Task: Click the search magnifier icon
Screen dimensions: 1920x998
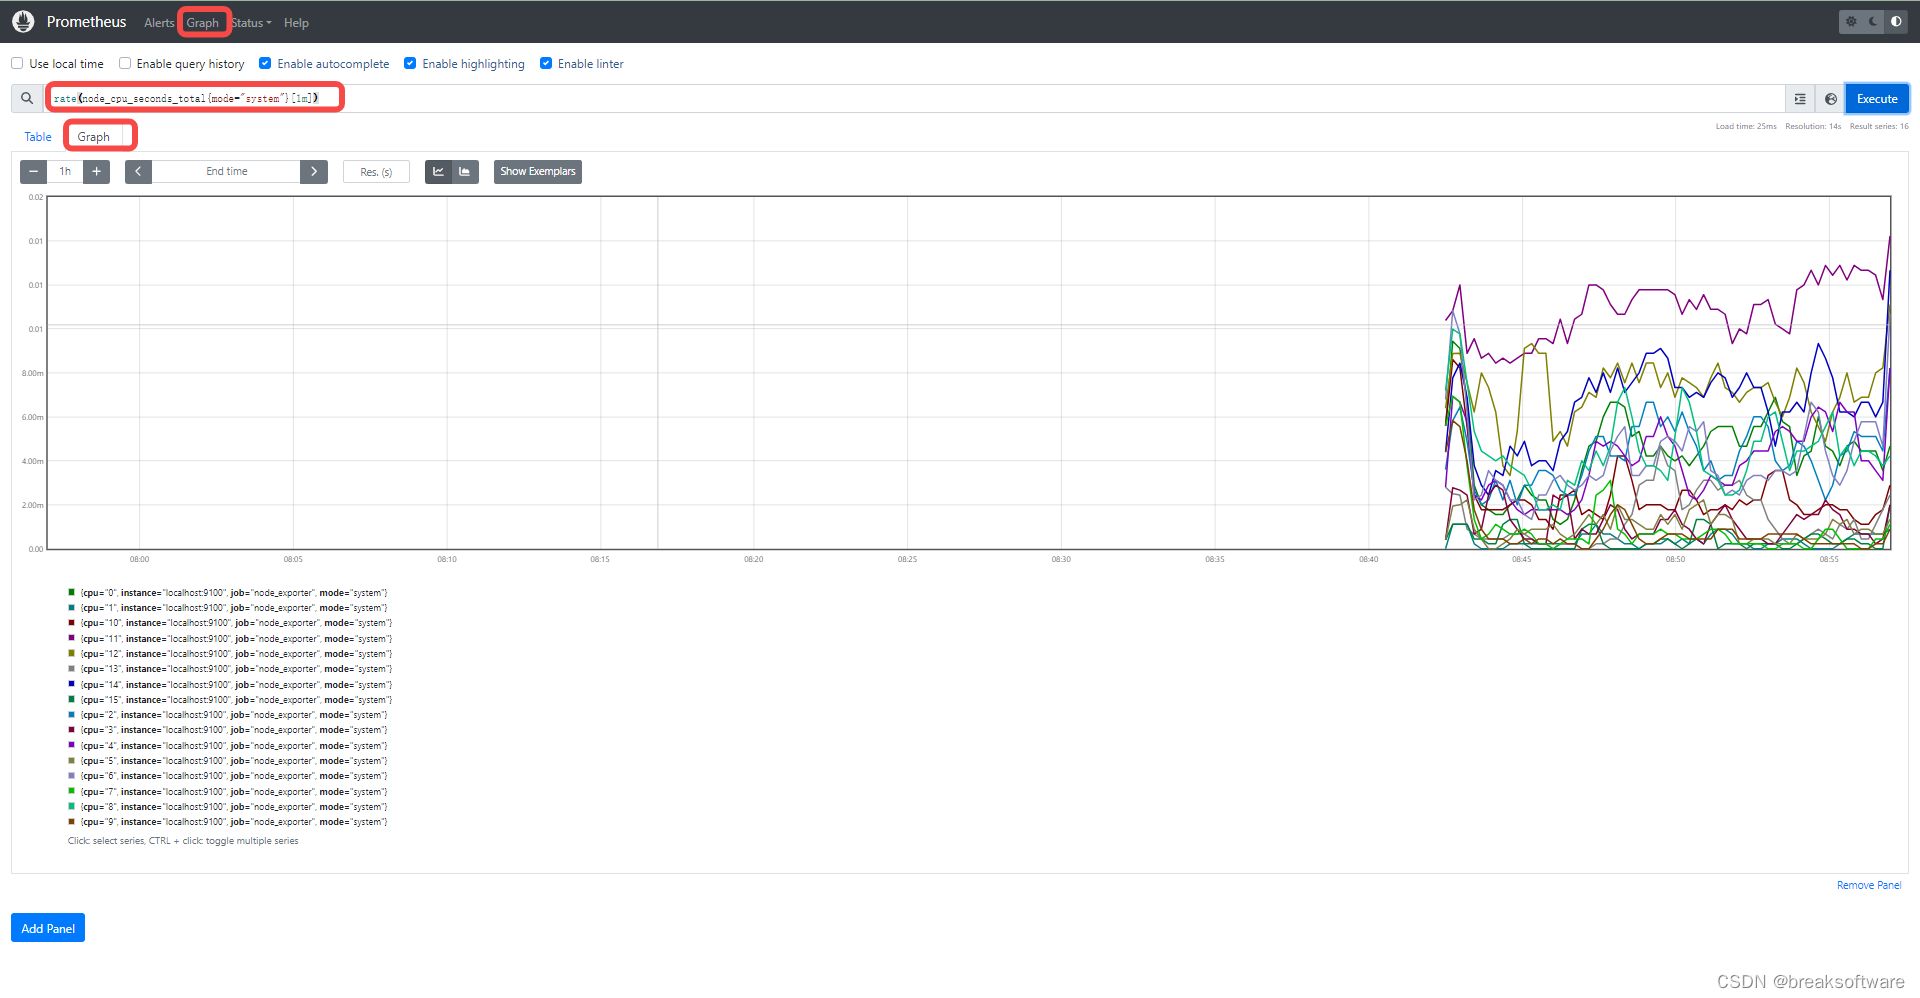Action: 27,98
